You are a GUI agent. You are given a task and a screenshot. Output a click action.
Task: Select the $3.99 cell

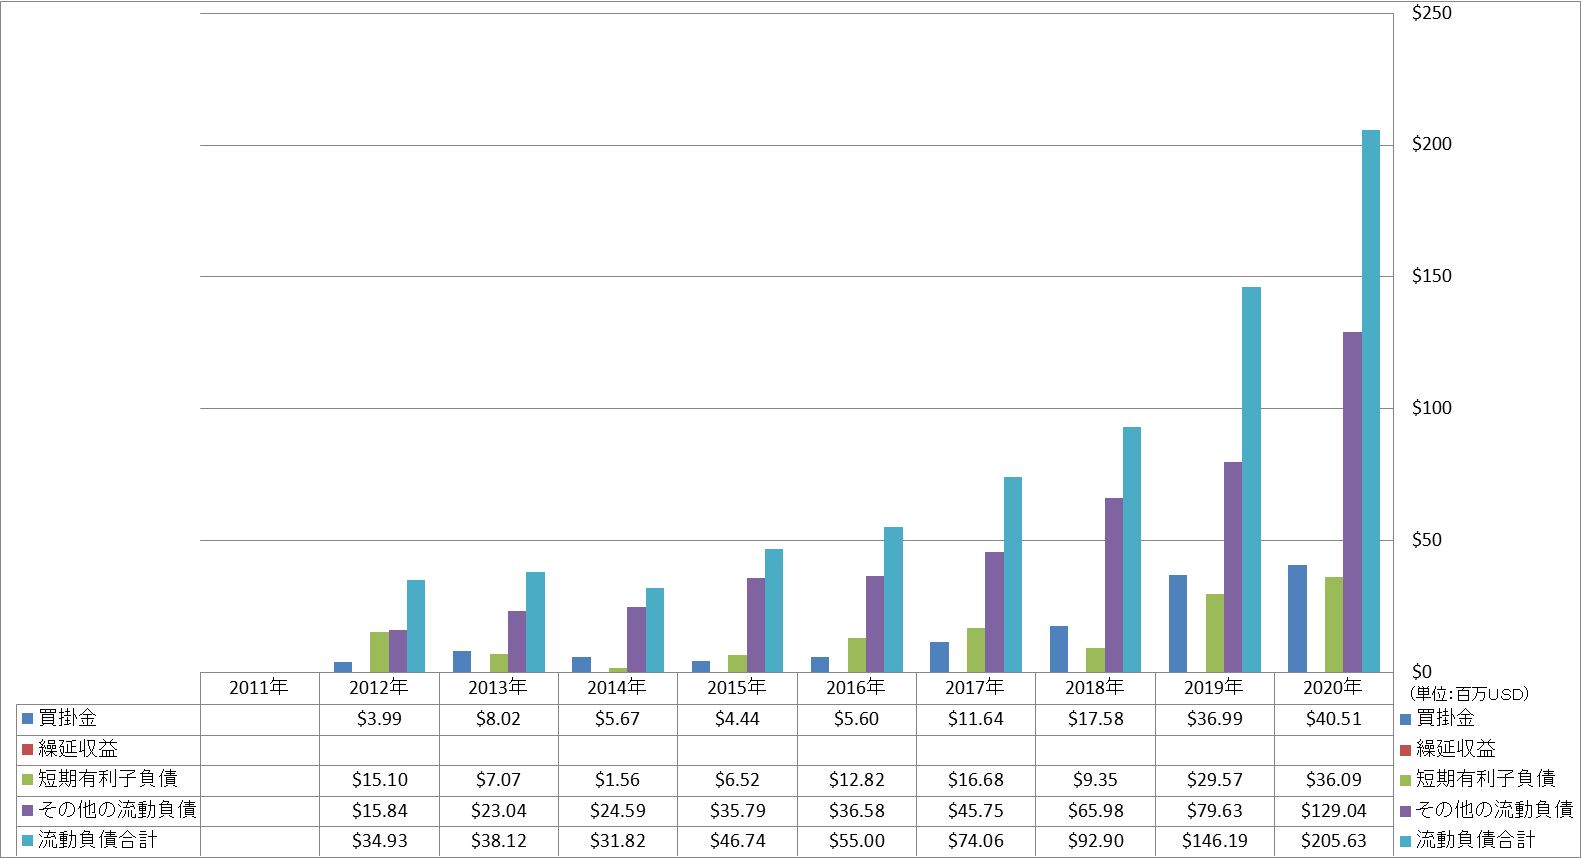tap(379, 718)
